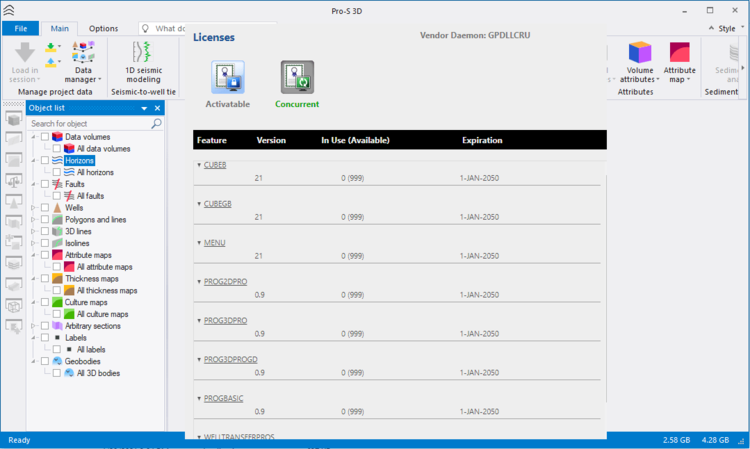
Task: Click the search magnifier in Object list
Action: coord(156,124)
